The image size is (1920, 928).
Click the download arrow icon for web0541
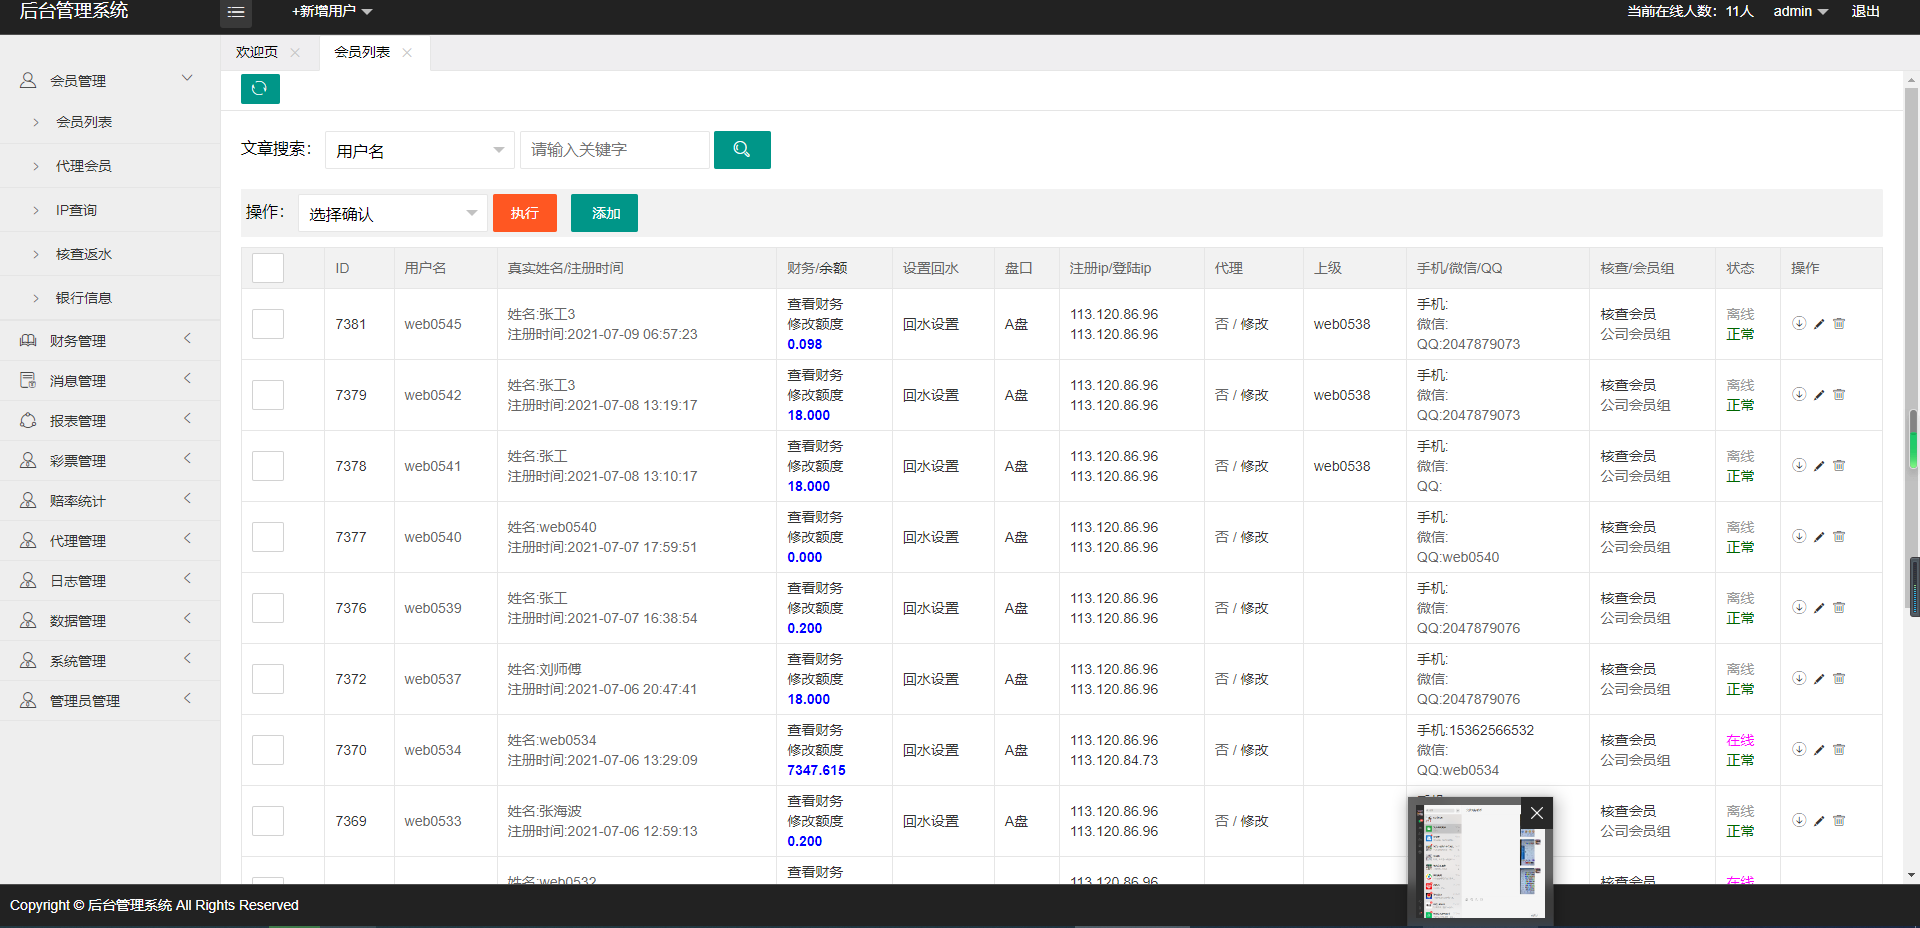tap(1799, 466)
